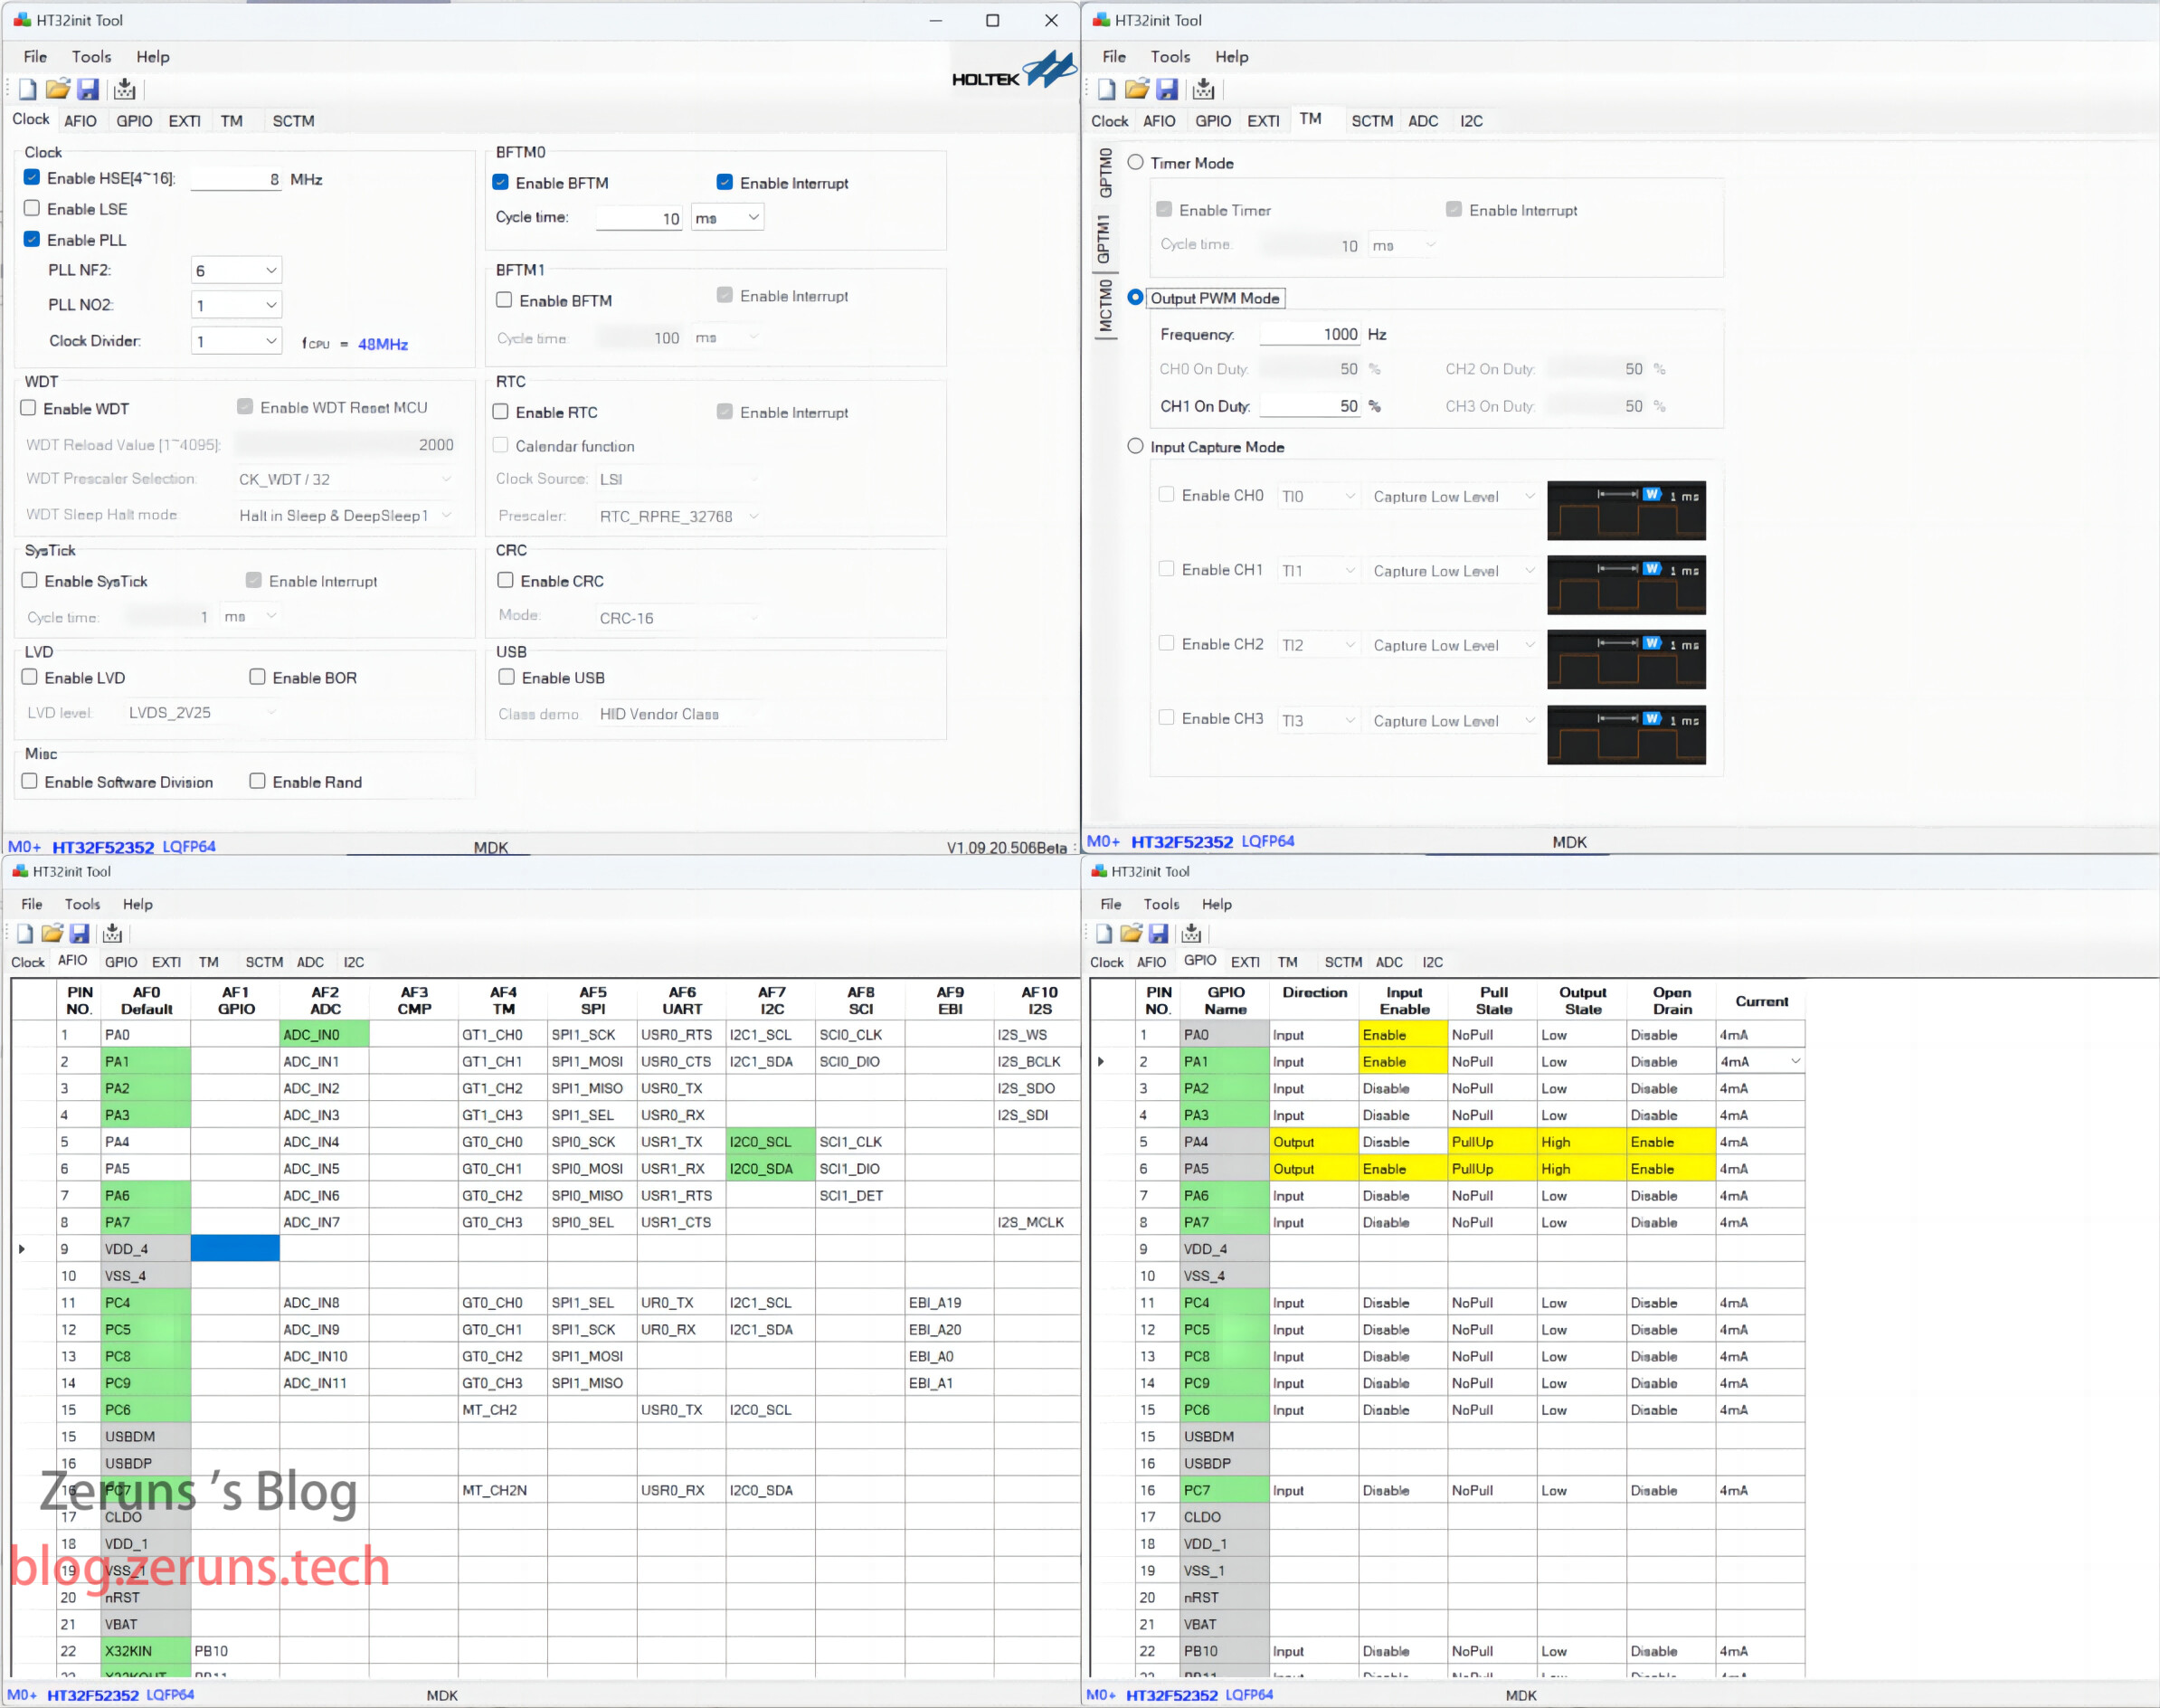
Task: Click Open folder icon in bottom-right GPIO window
Action: coord(1131,933)
